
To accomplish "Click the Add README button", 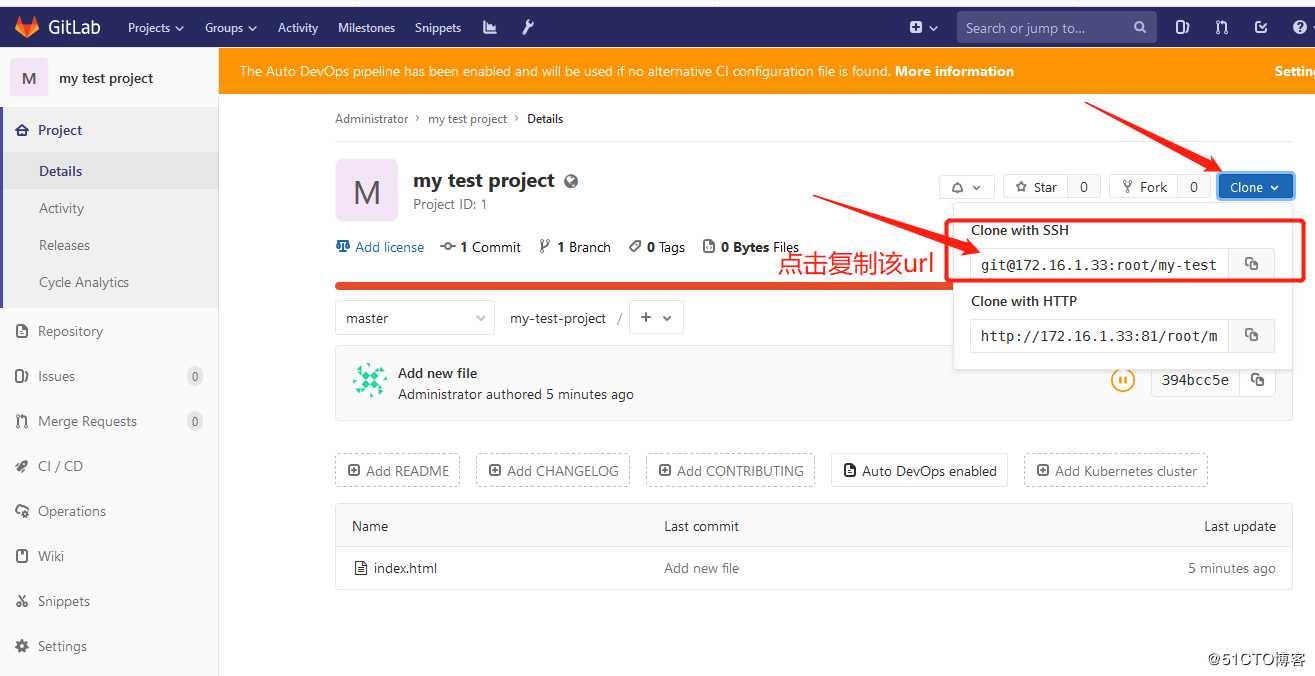I will 398,470.
